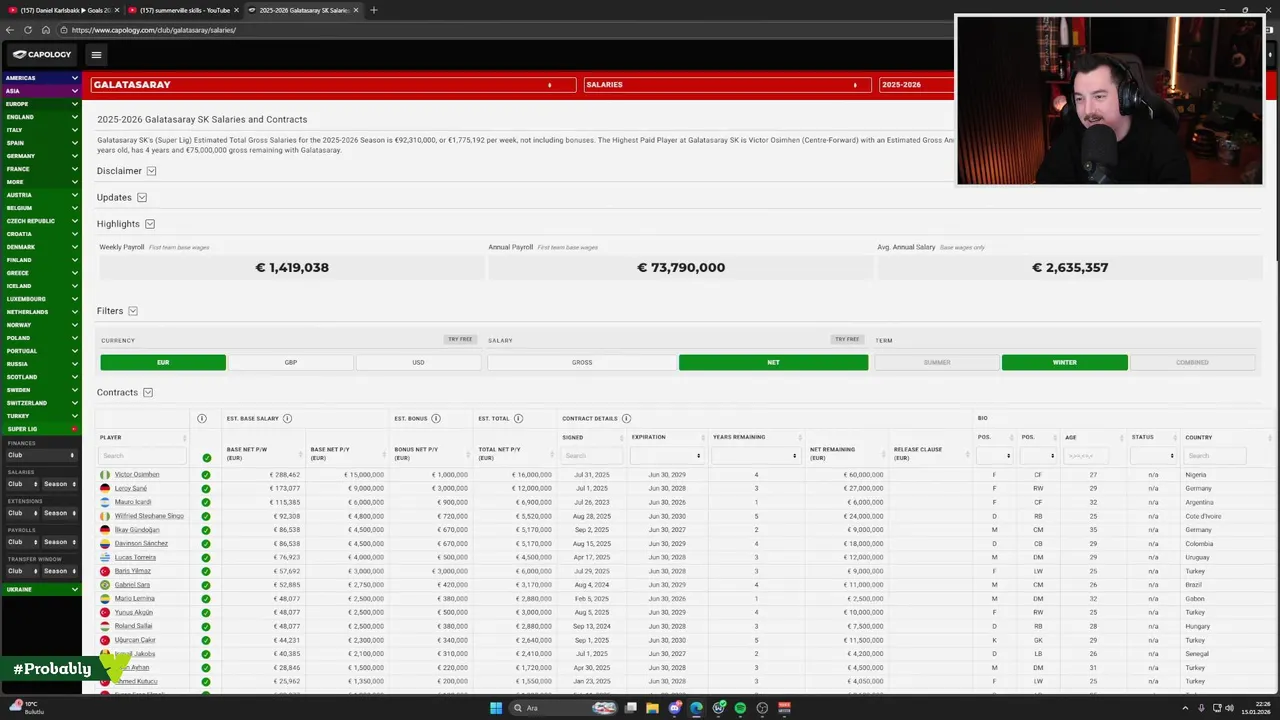The height and width of the screenshot is (720, 1280).
Task: Select USD currency
Action: 418,362
